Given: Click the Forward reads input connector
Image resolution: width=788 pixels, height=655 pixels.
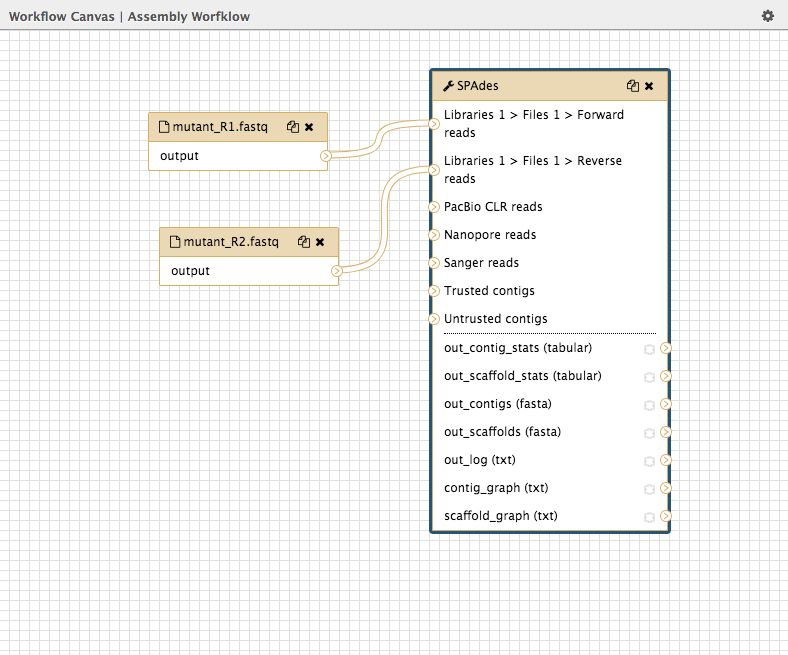Looking at the screenshot, I should tap(434, 124).
